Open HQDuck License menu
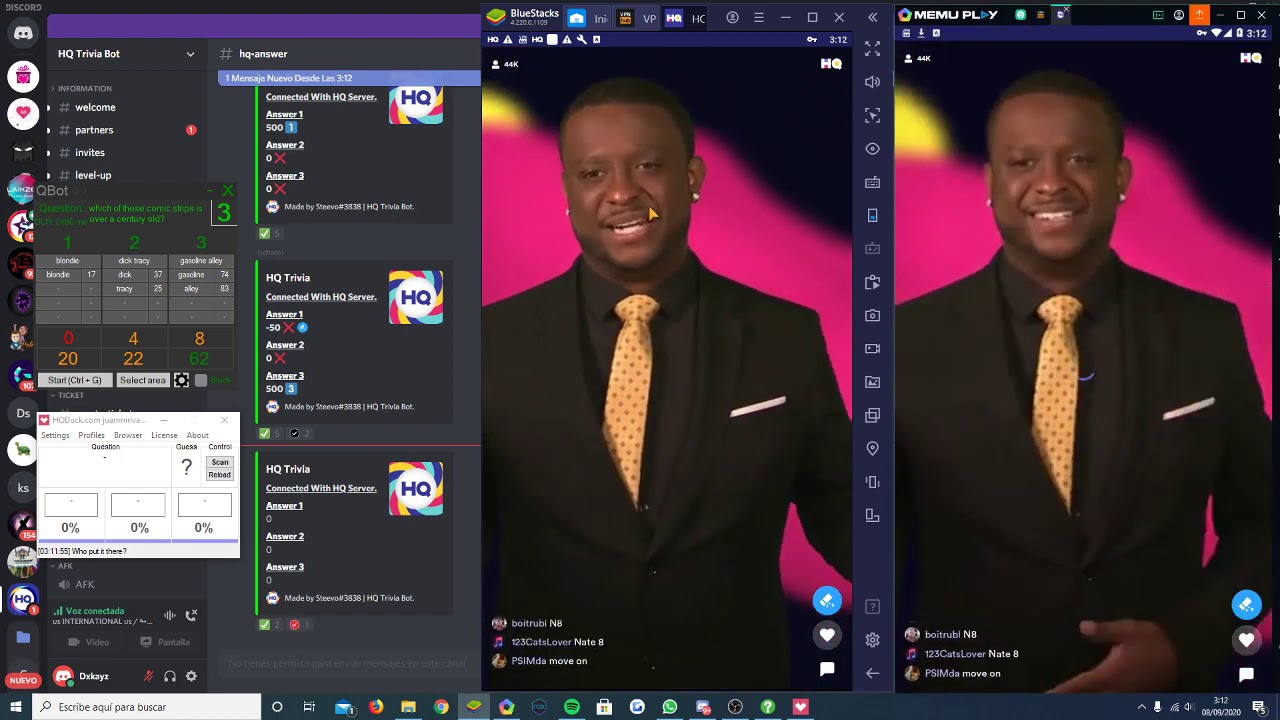The width and height of the screenshot is (1280, 720). [x=164, y=435]
